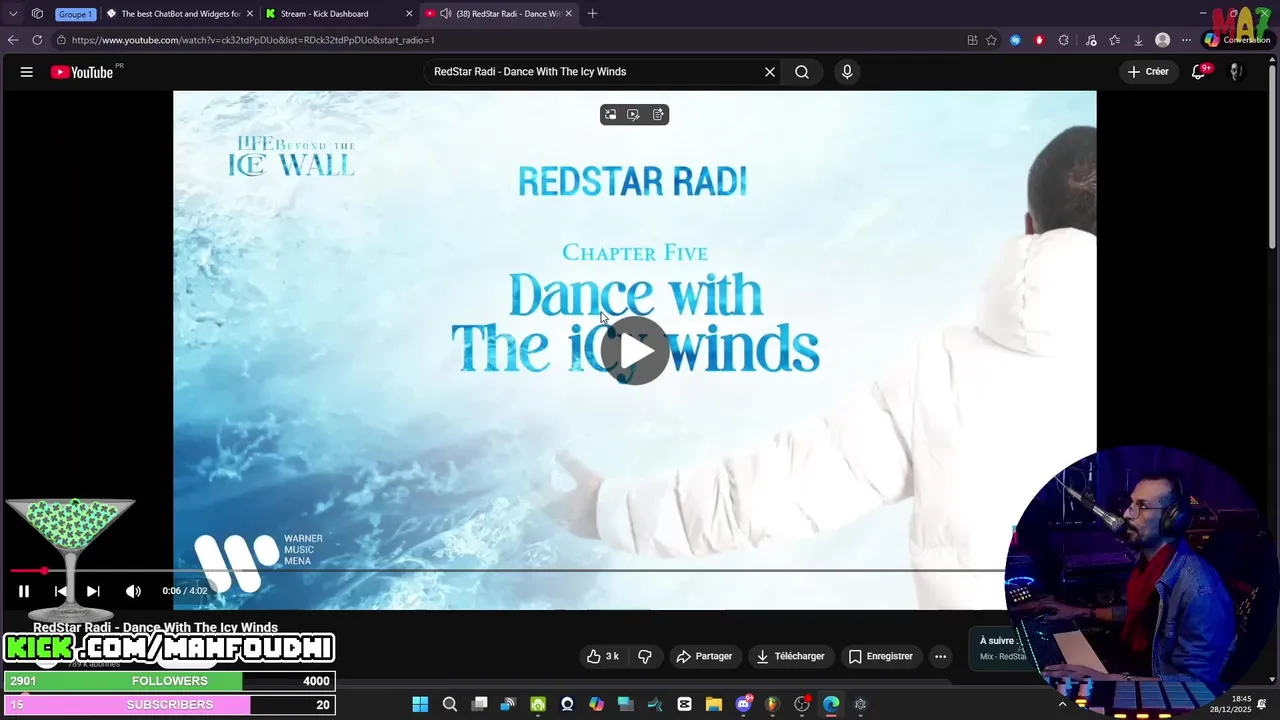Viewport: 1280px width, 720px height.
Task: Click the Partager share button
Action: tap(704, 656)
